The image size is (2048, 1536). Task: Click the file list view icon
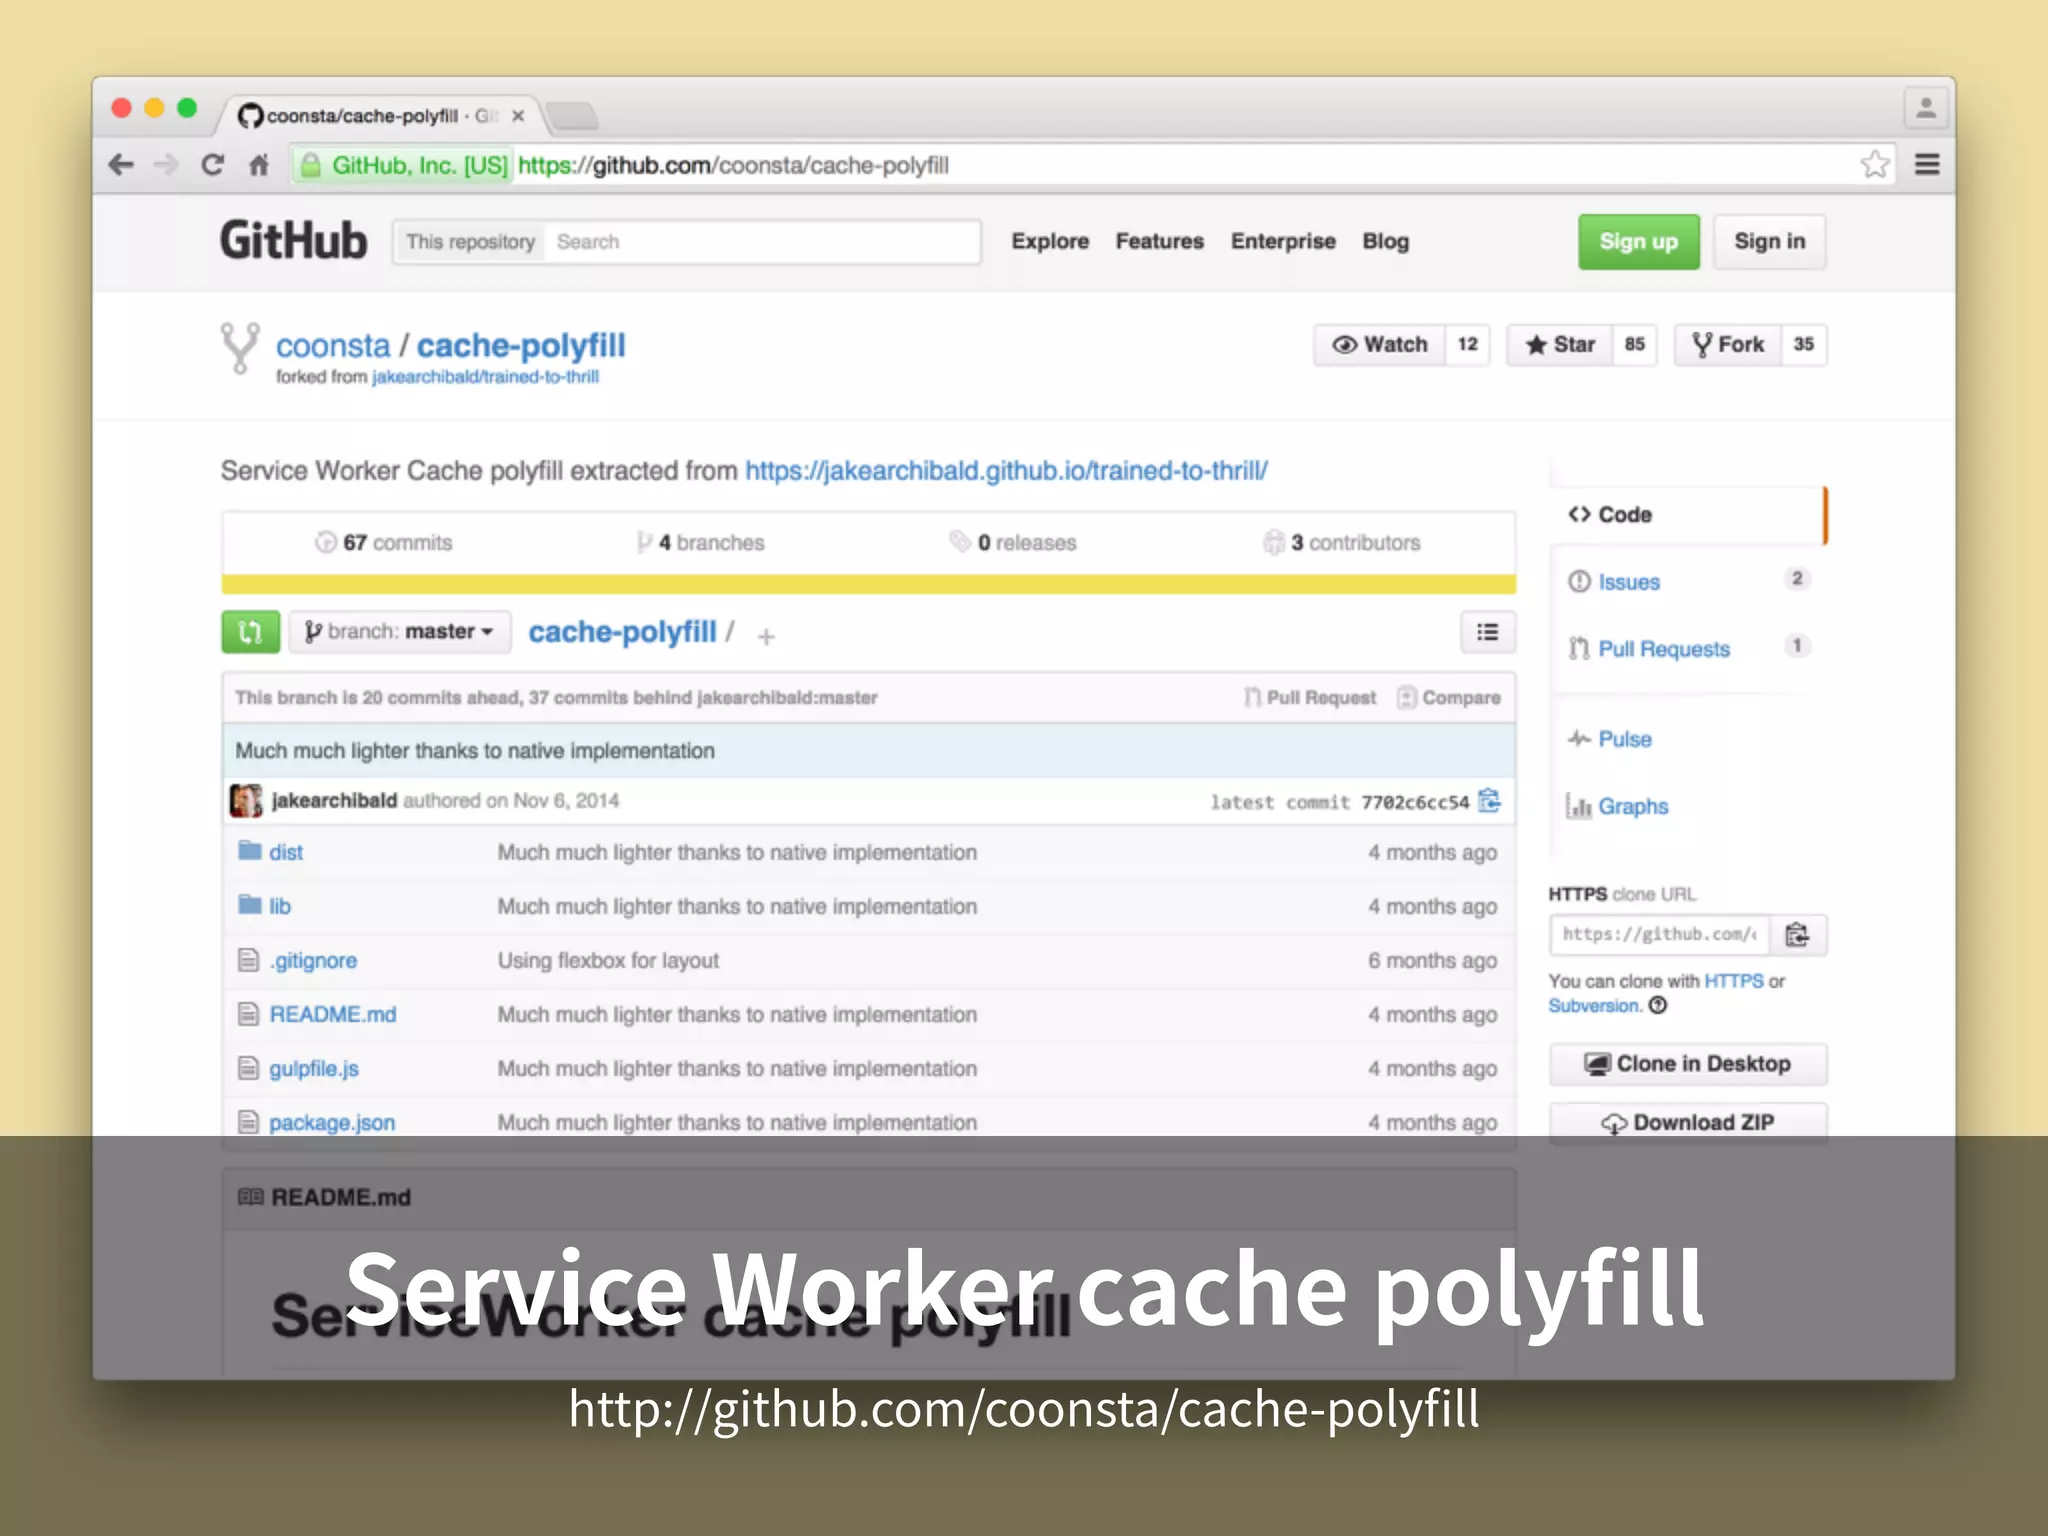tap(1487, 632)
